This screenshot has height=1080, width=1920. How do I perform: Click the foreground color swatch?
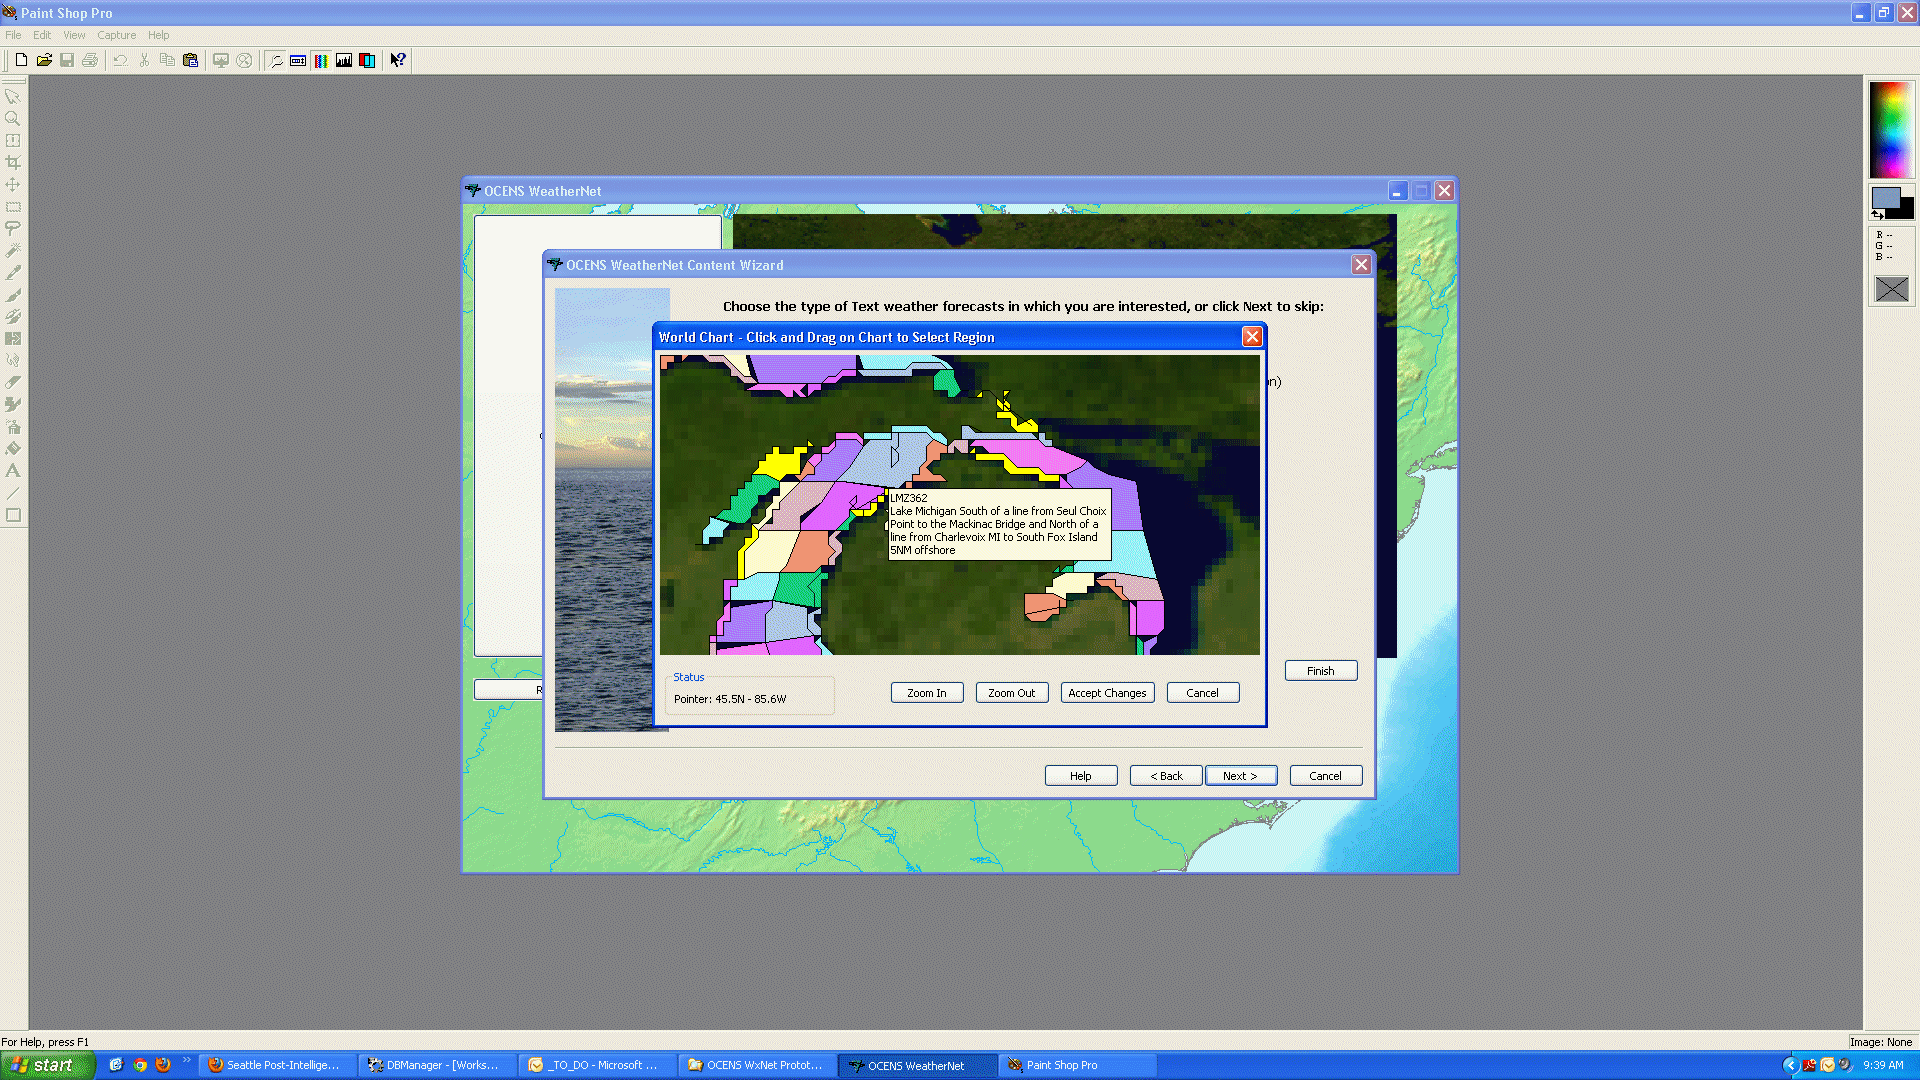pyautogui.click(x=1885, y=197)
